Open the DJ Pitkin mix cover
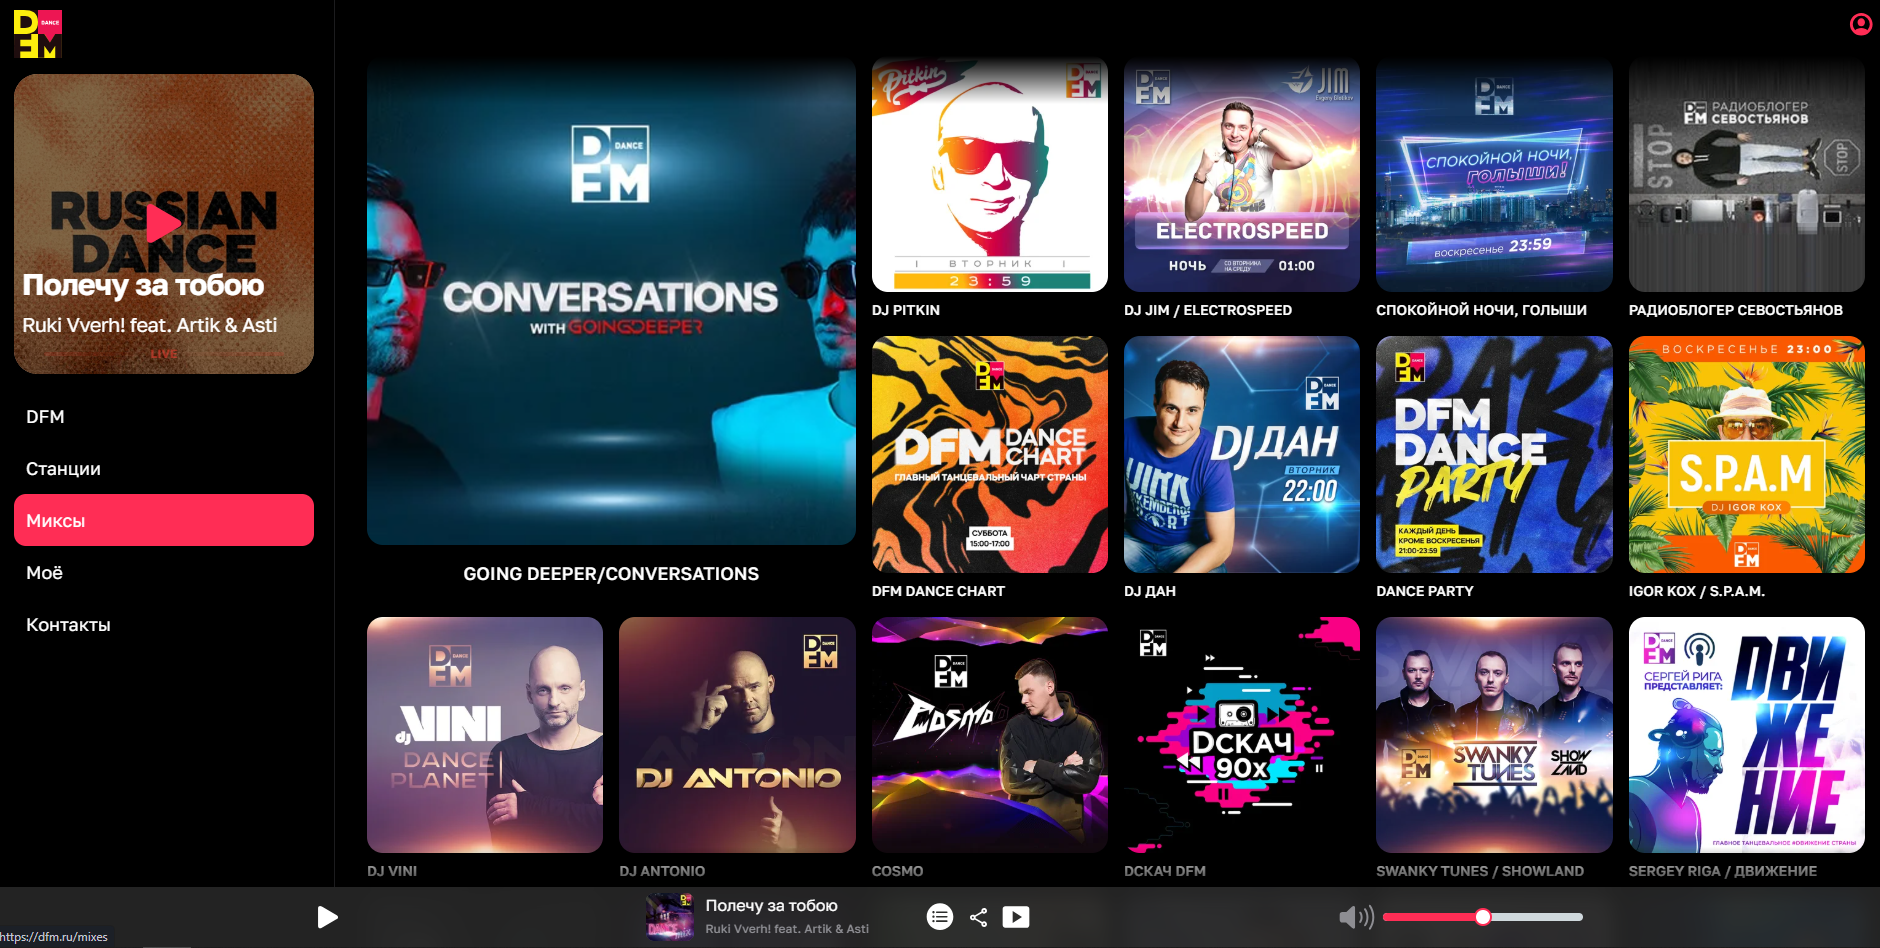 point(990,174)
